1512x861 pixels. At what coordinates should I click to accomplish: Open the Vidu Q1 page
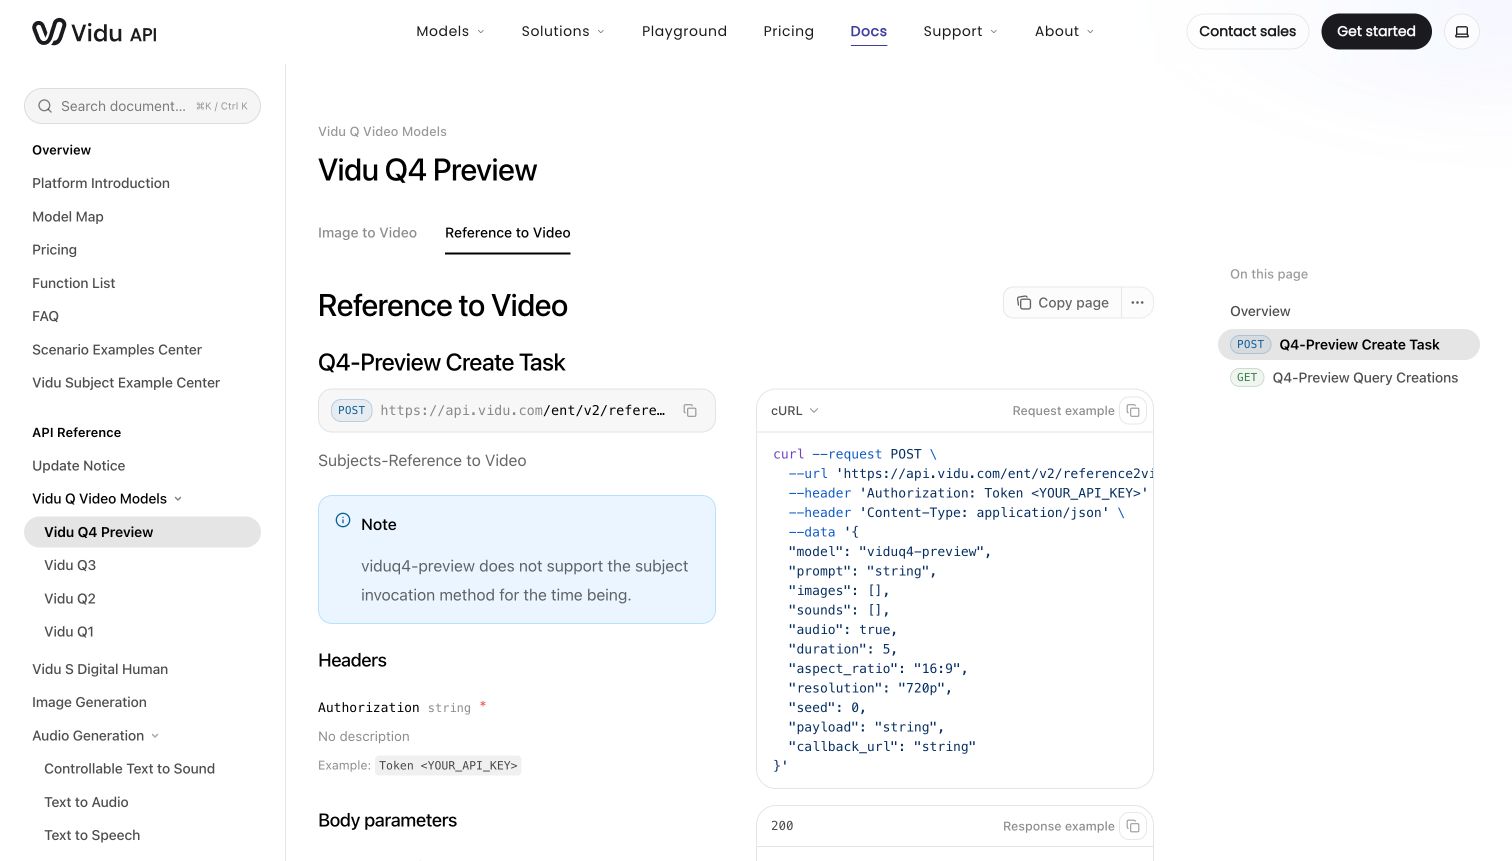click(69, 632)
